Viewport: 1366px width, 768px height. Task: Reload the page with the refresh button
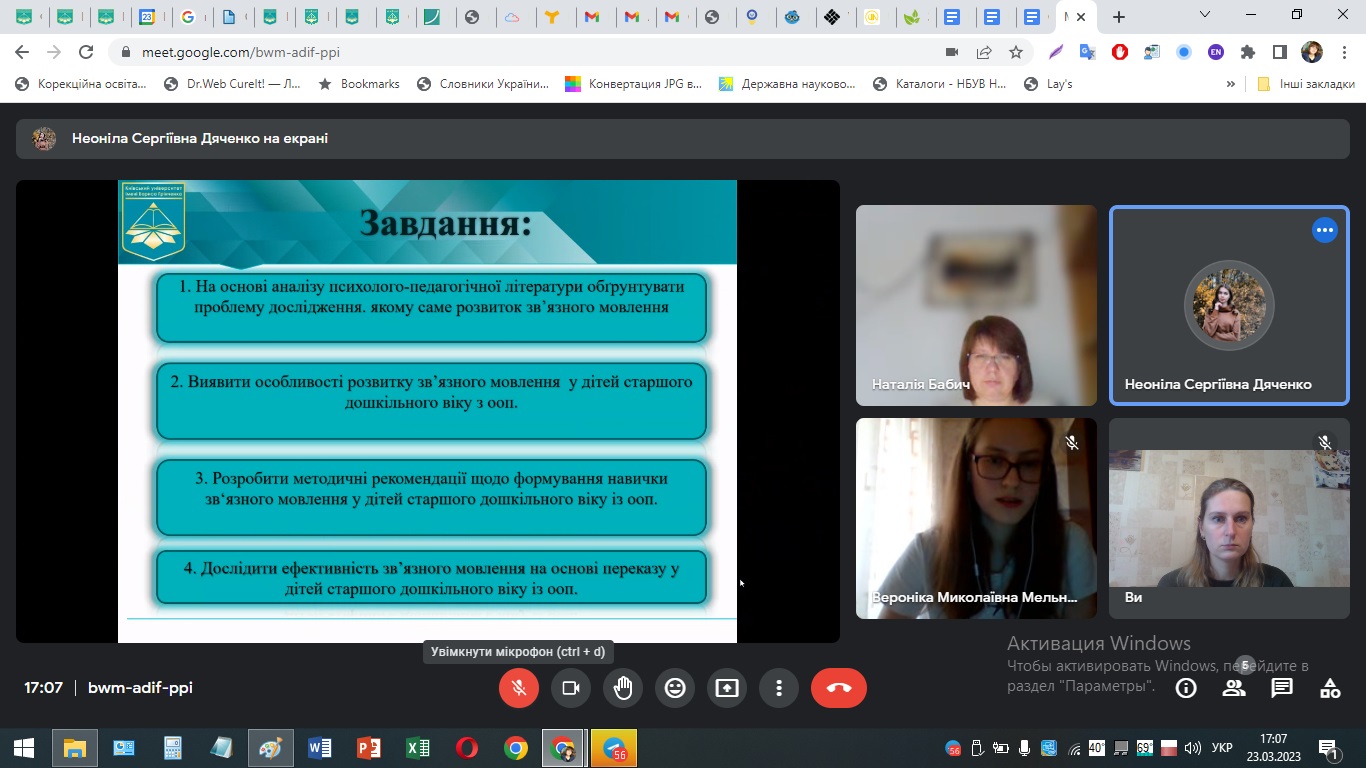[86, 52]
